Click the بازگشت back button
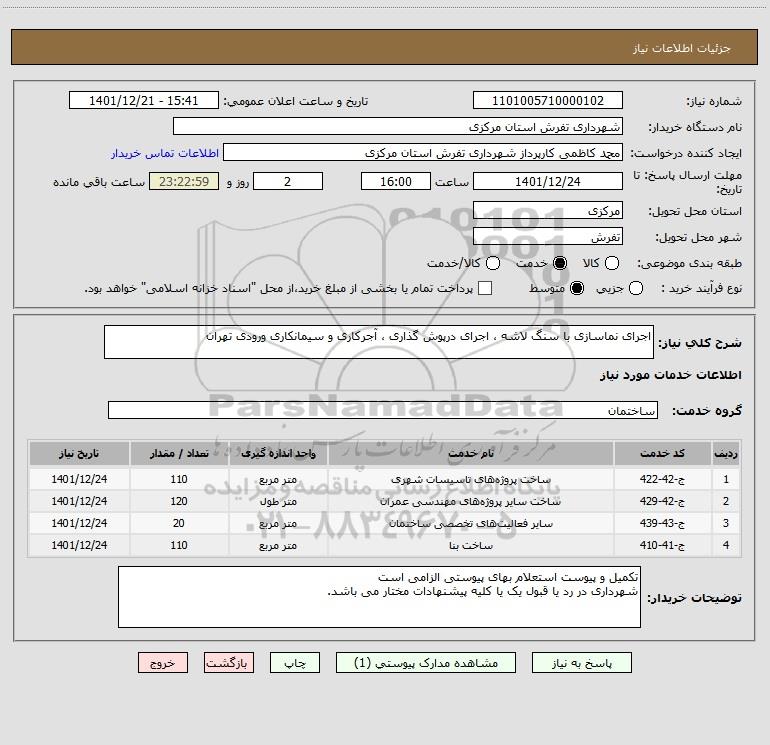 [x=229, y=663]
